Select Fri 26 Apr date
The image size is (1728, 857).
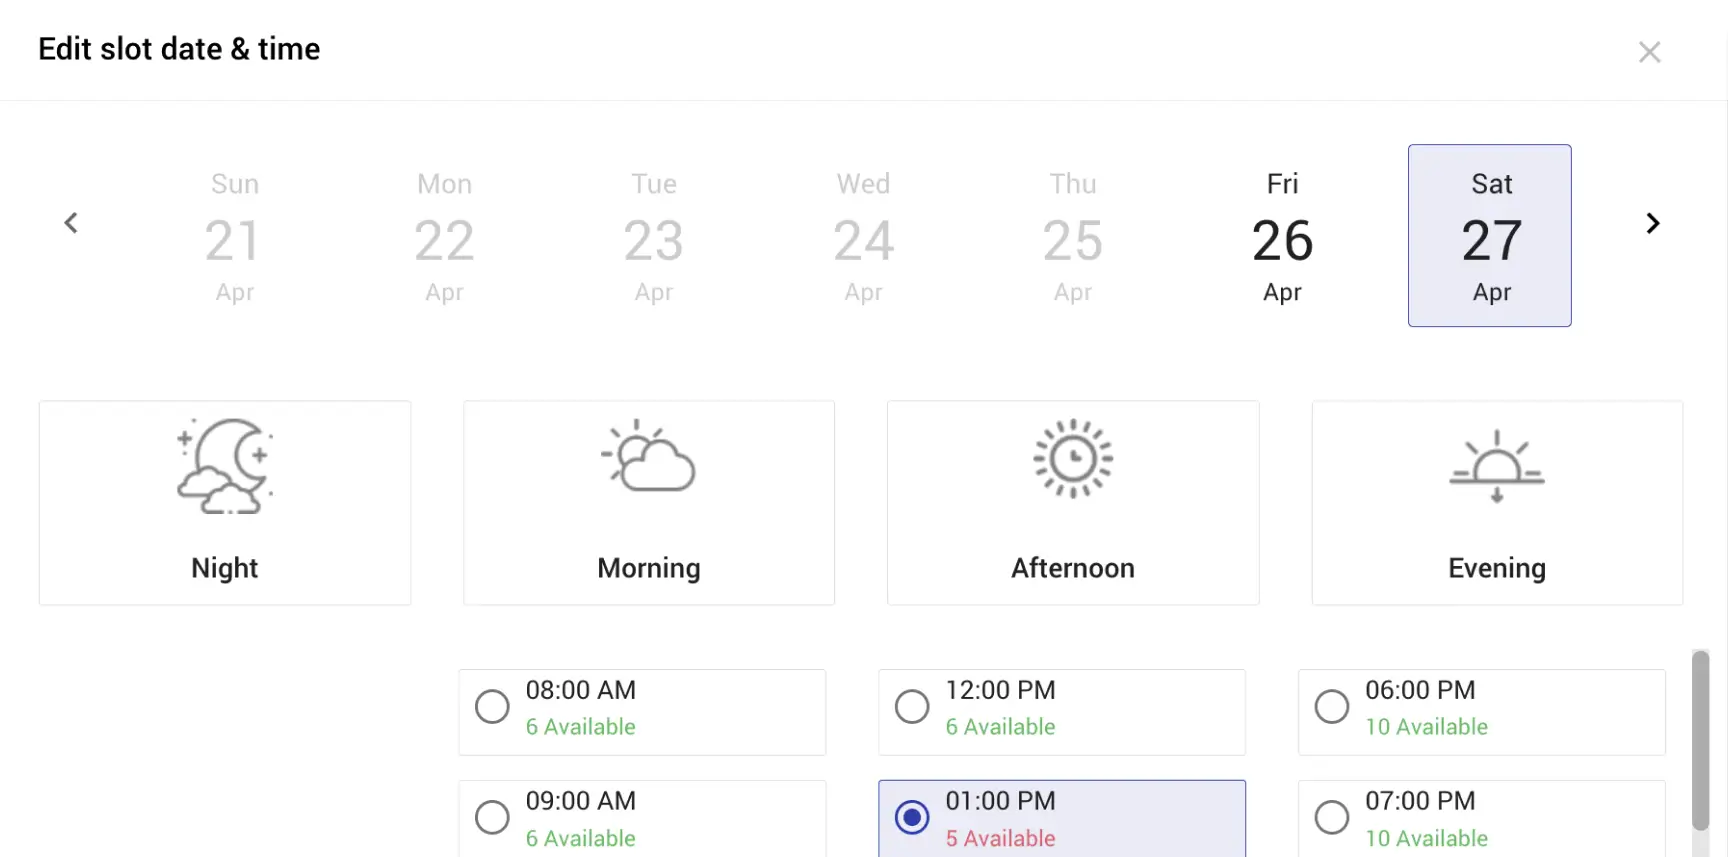(1282, 237)
